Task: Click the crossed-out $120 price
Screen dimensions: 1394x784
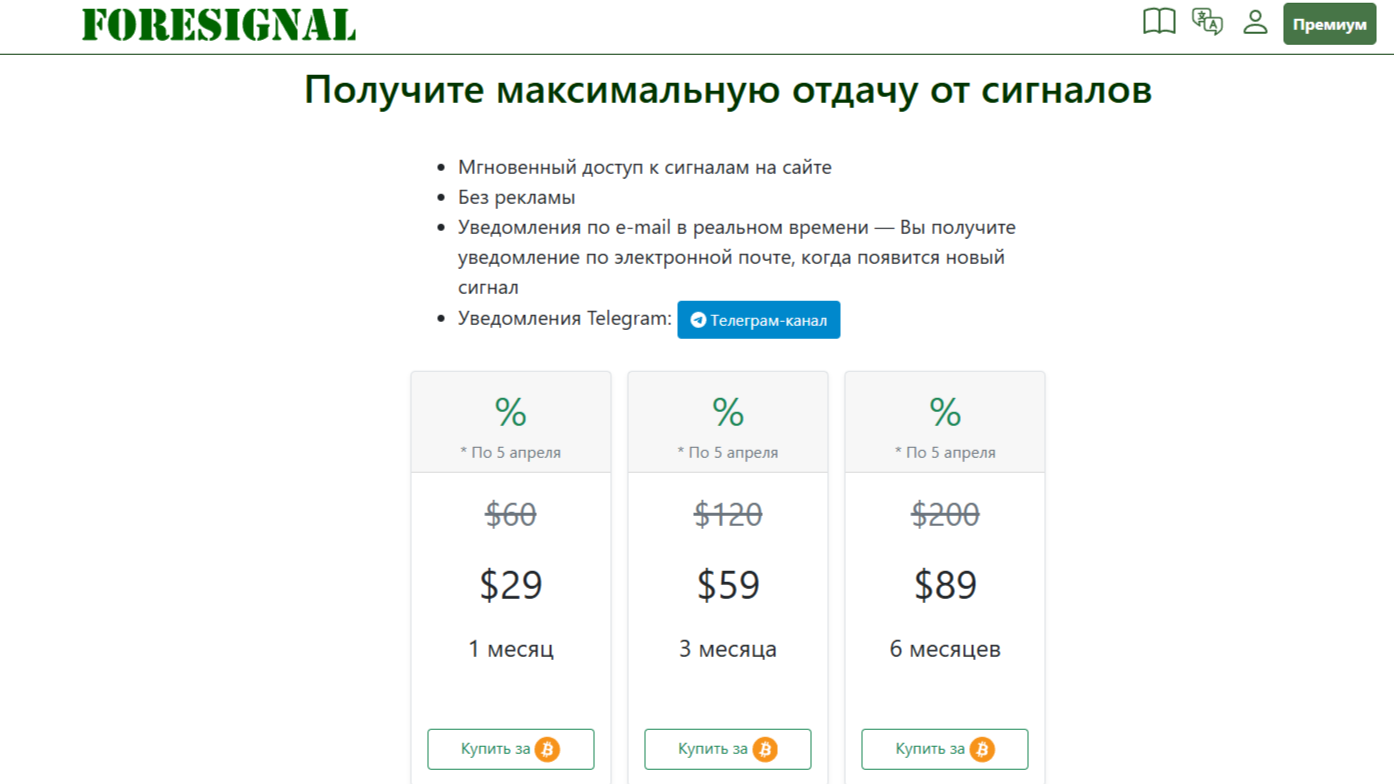Action: pyautogui.click(x=728, y=515)
